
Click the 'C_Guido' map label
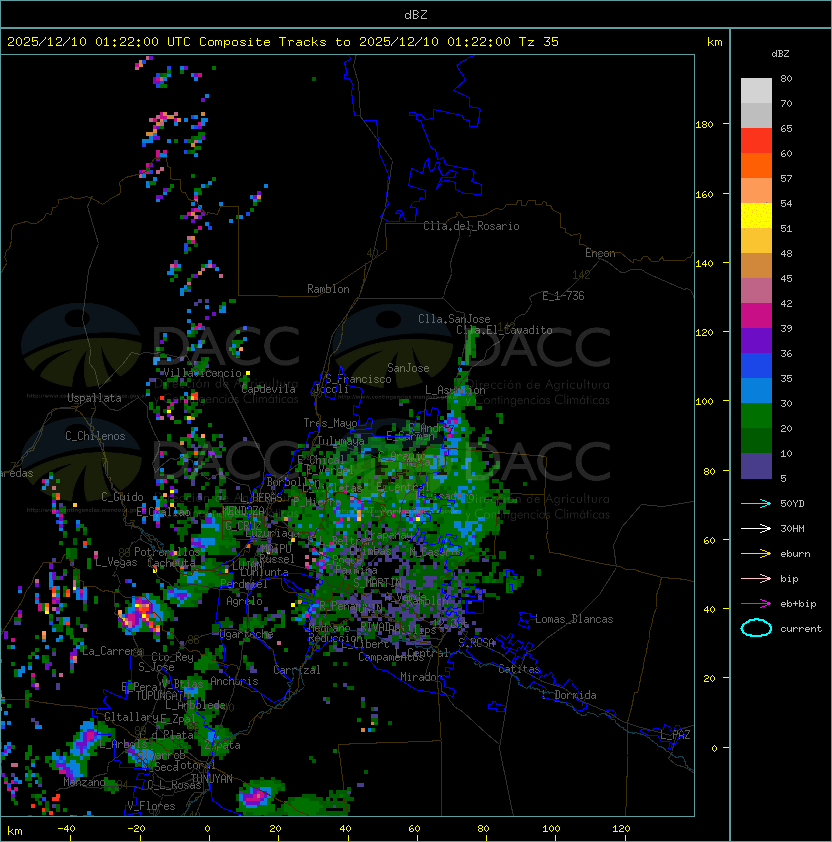click(122, 497)
